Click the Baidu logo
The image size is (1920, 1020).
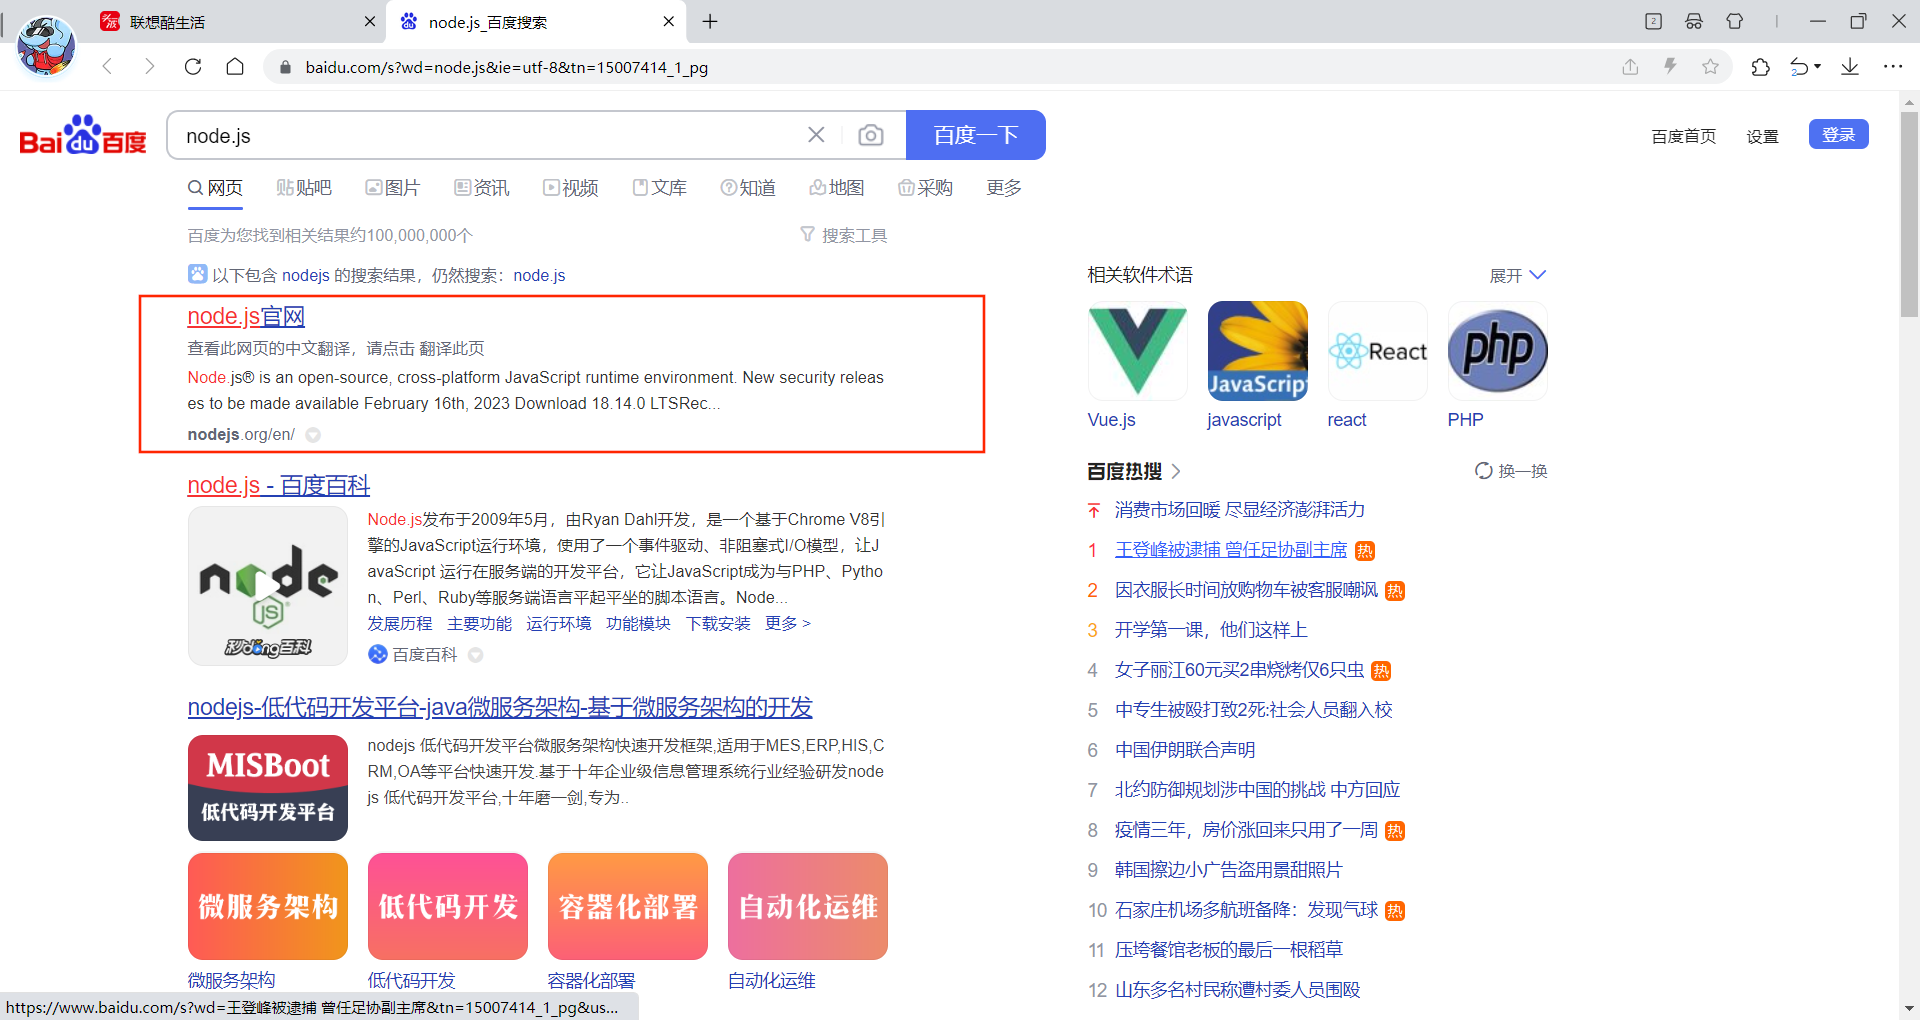coord(83,135)
